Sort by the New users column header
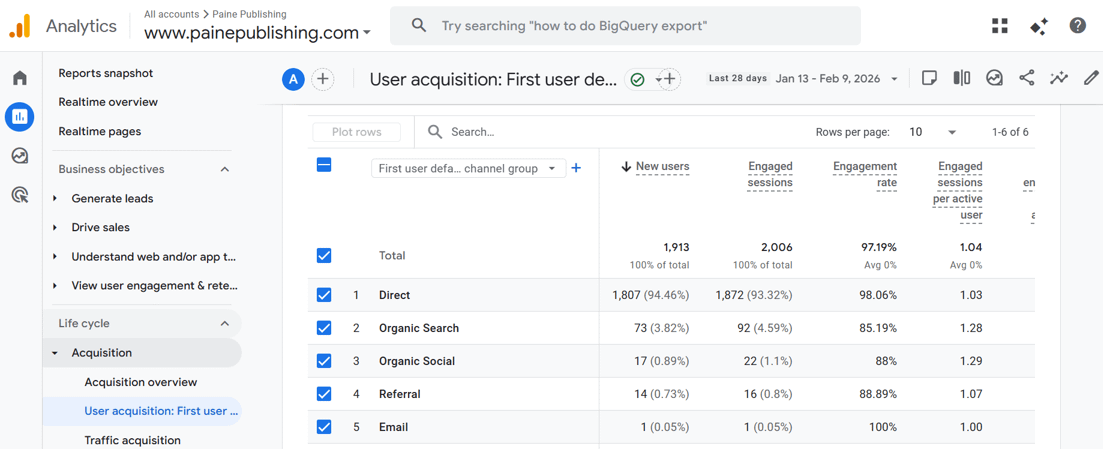Screen dimensions: 1103x449 663,167
